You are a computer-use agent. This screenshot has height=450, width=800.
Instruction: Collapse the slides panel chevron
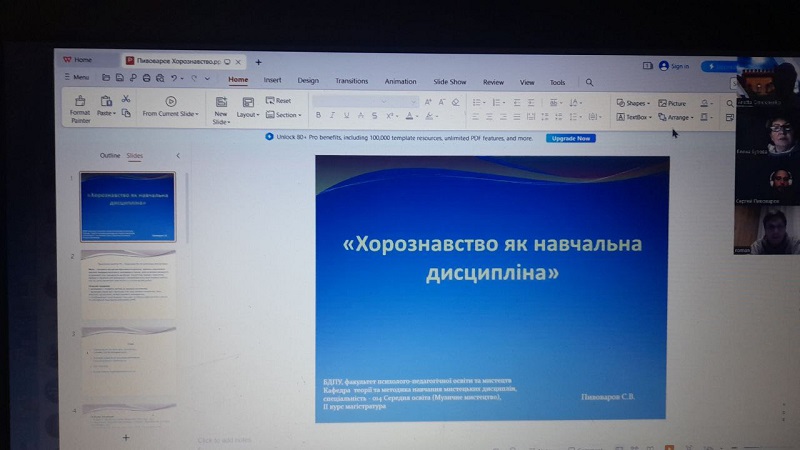pos(178,156)
